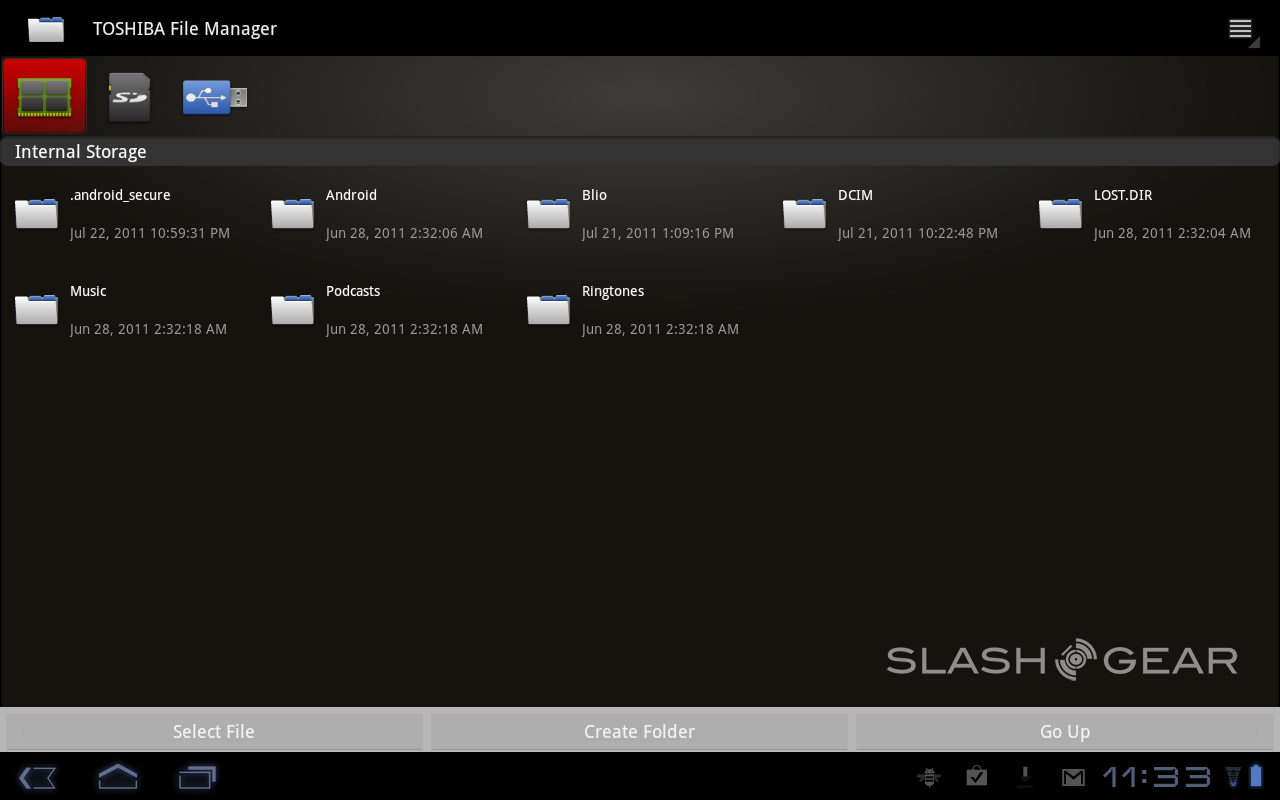1280x800 pixels.
Task: Open the USB connection notification icon
Action: 1025,776
